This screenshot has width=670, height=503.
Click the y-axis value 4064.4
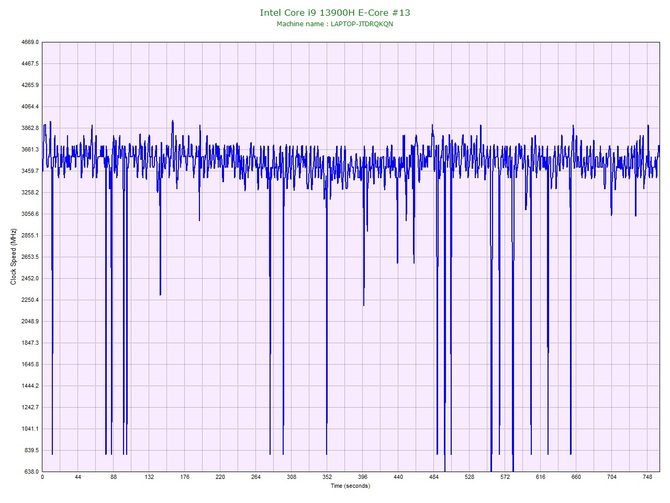[x=29, y=106]
